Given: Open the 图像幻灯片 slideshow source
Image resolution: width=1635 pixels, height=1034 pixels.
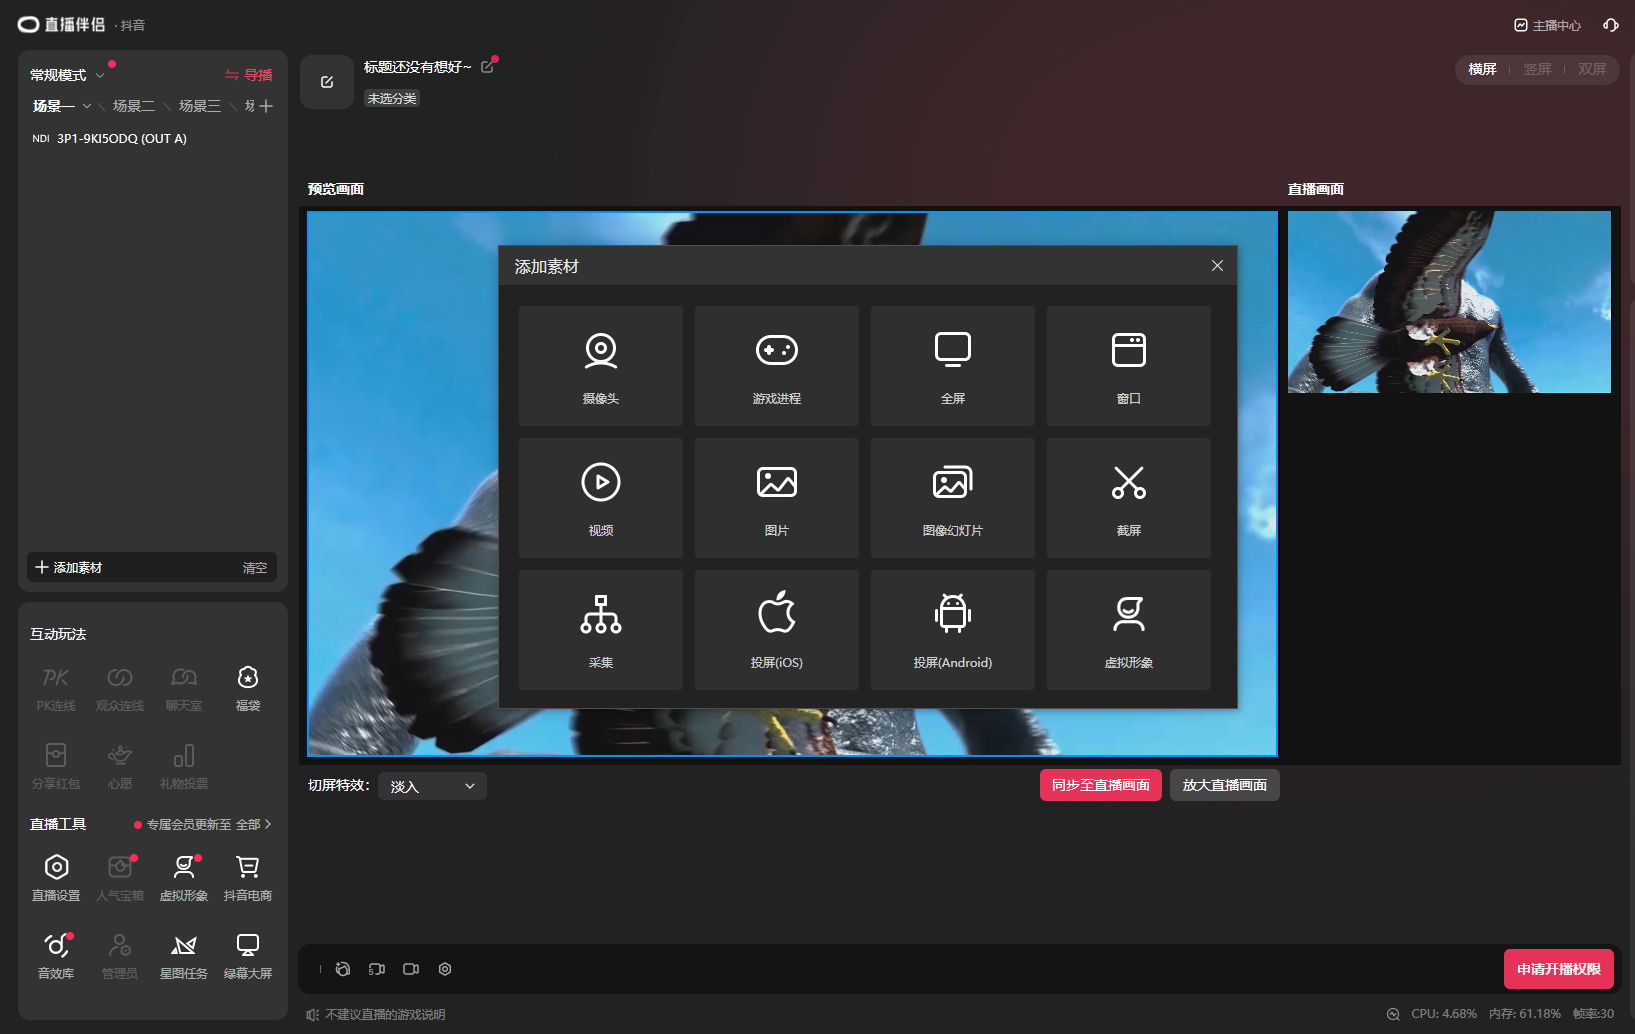Looking at the screenshot, I should (952, 497).
